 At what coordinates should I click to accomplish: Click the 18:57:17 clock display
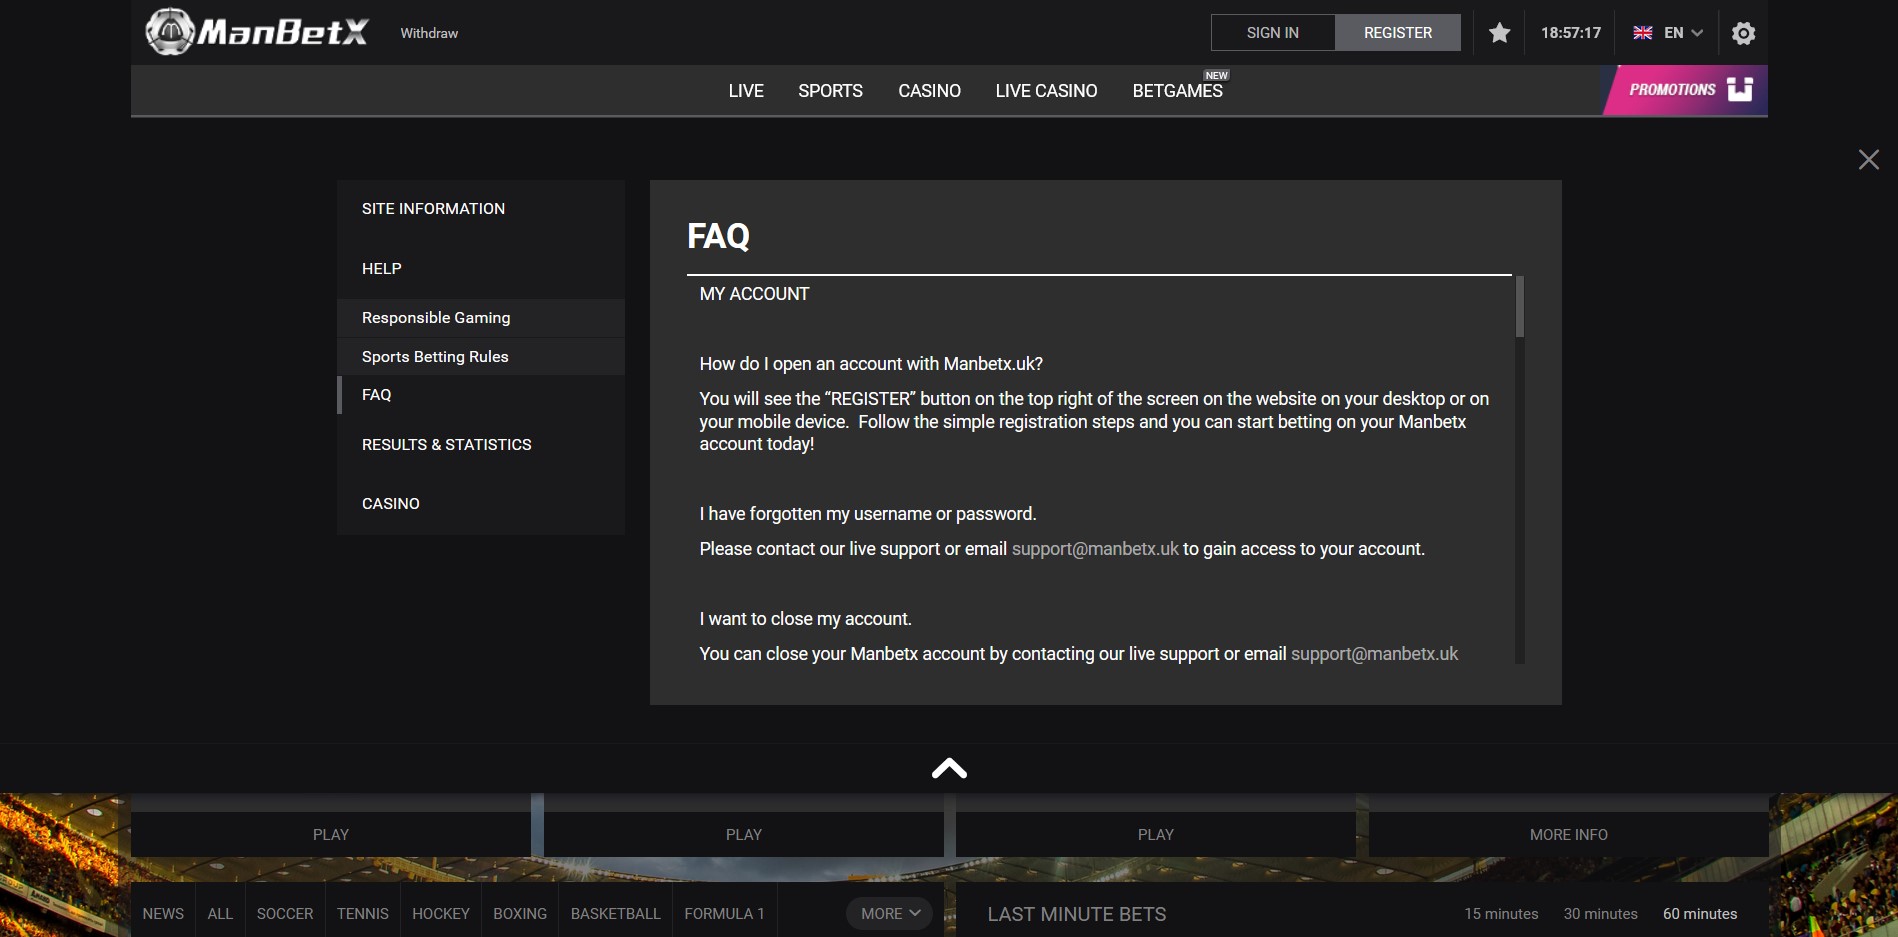1571,33
